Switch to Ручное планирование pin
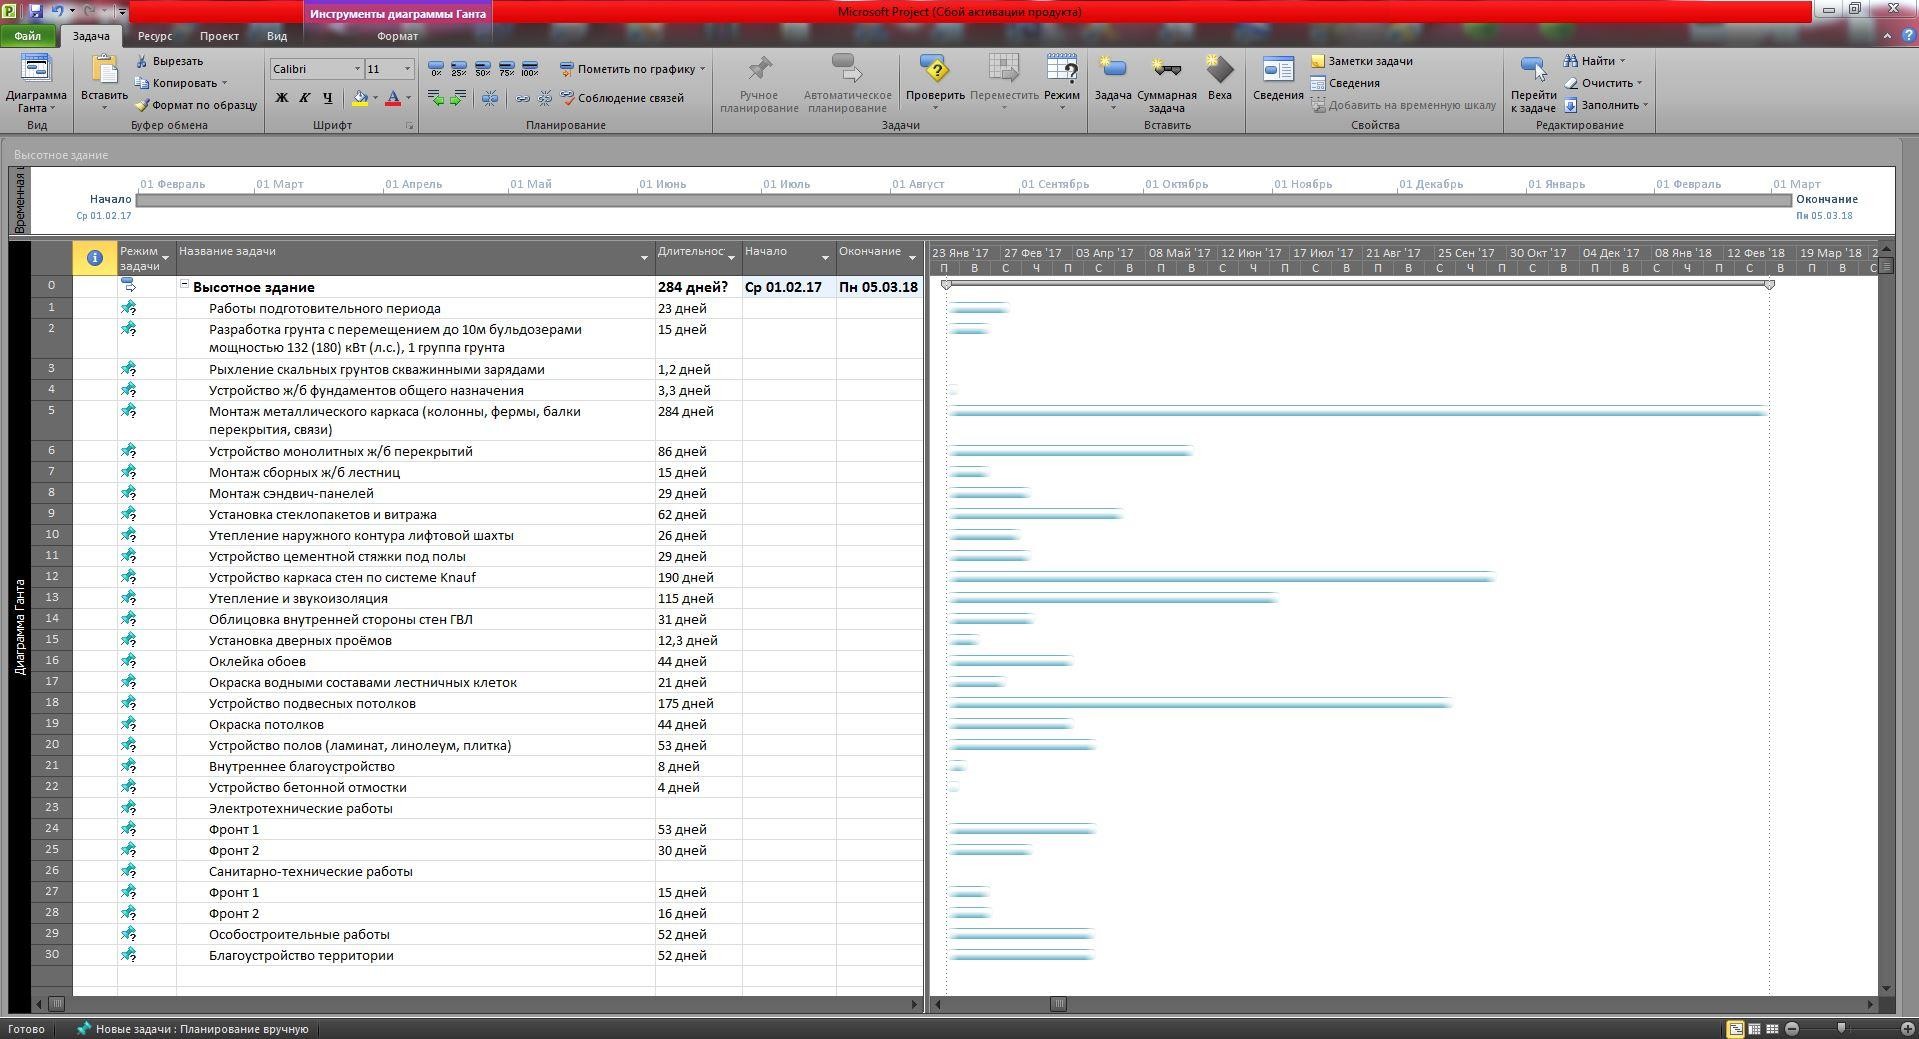The width and height of the screenshot is (1919, 1039). (759, 84)
